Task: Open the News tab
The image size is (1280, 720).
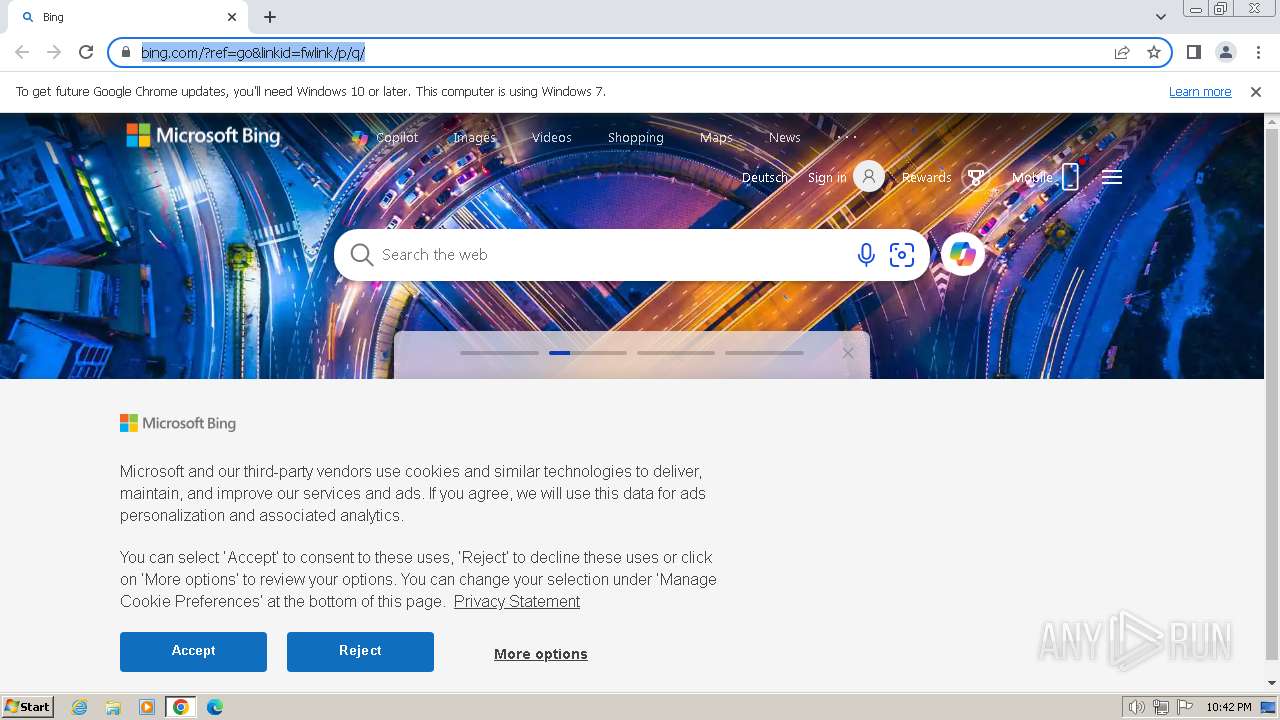Action: 784,138
